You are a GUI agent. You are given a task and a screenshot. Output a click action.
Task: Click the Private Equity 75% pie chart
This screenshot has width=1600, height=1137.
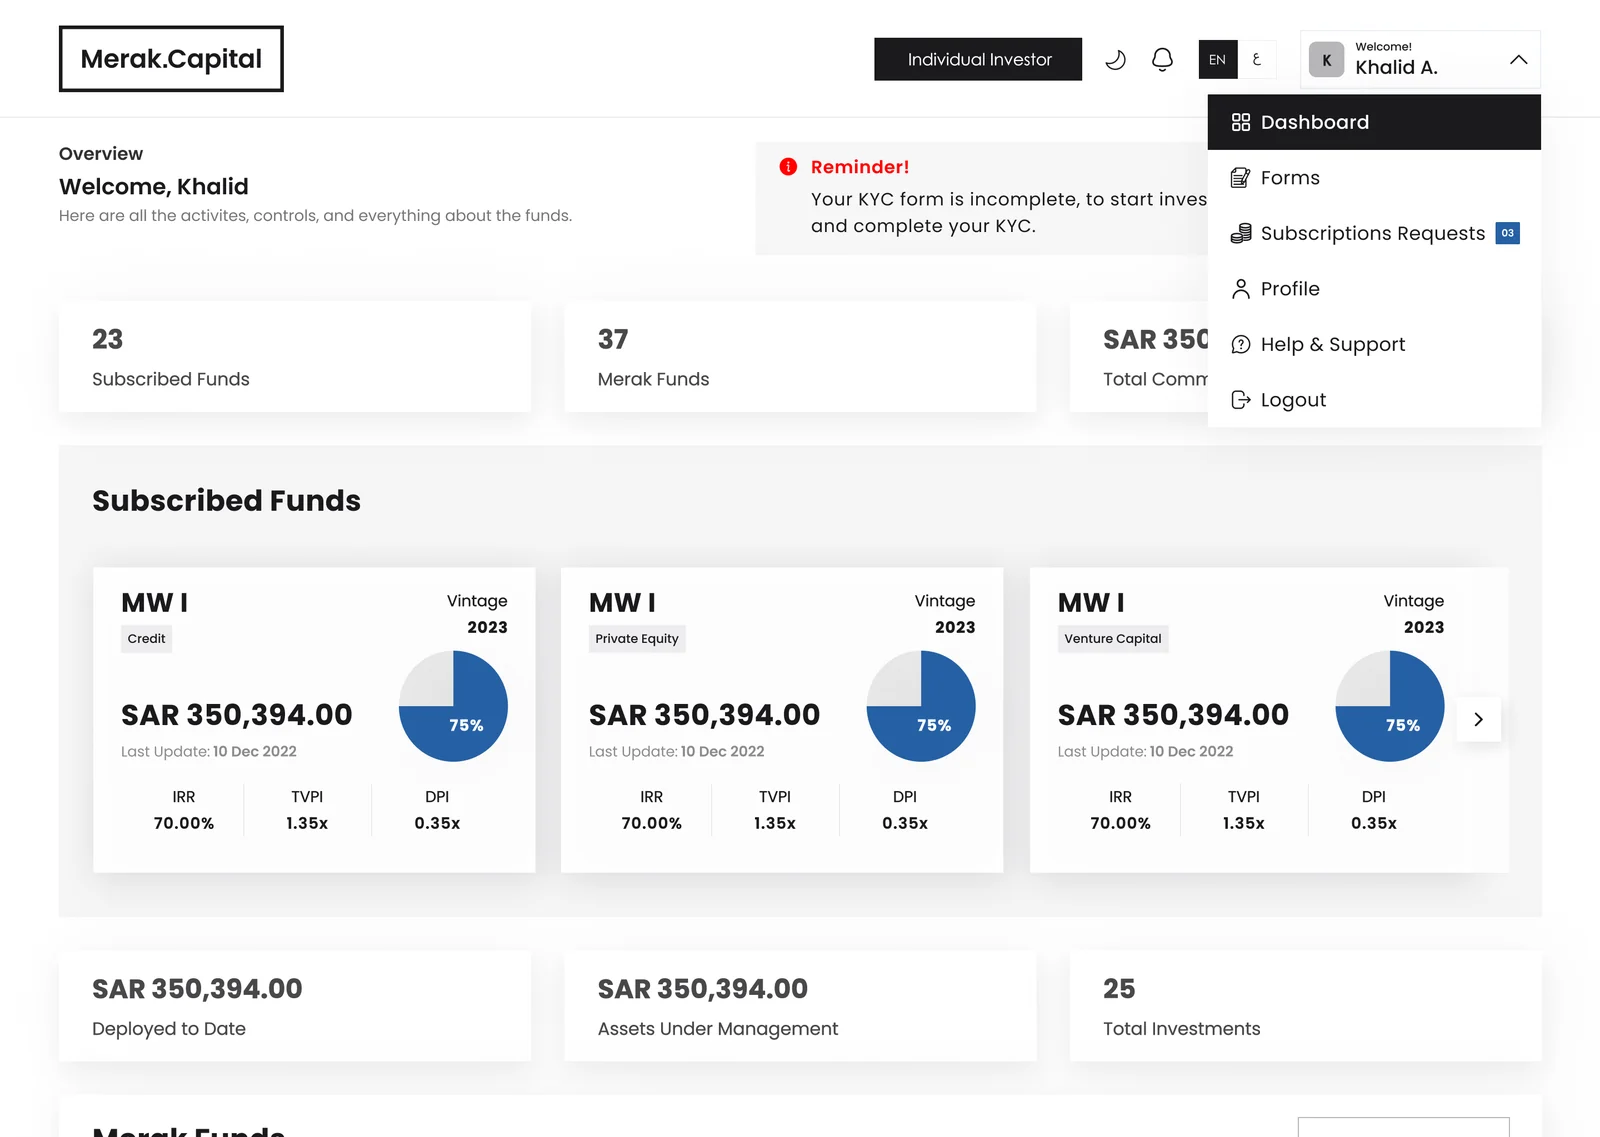(x=921, y=706)
